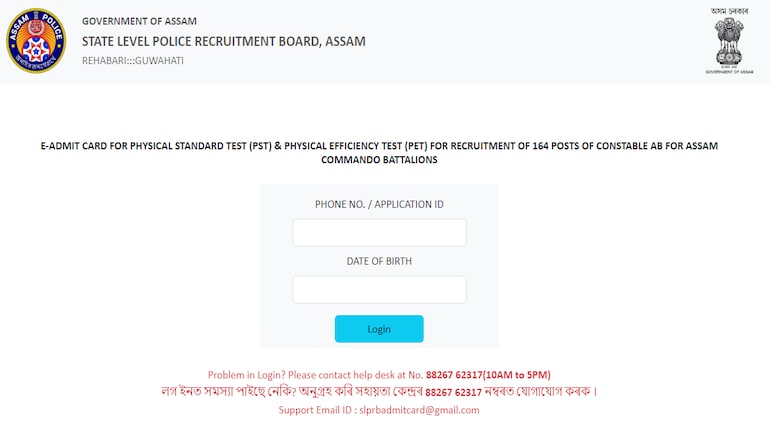This screenshot has width=770, height=431.
Task: Click help desk number in the English line
Action: click(453, 374)
